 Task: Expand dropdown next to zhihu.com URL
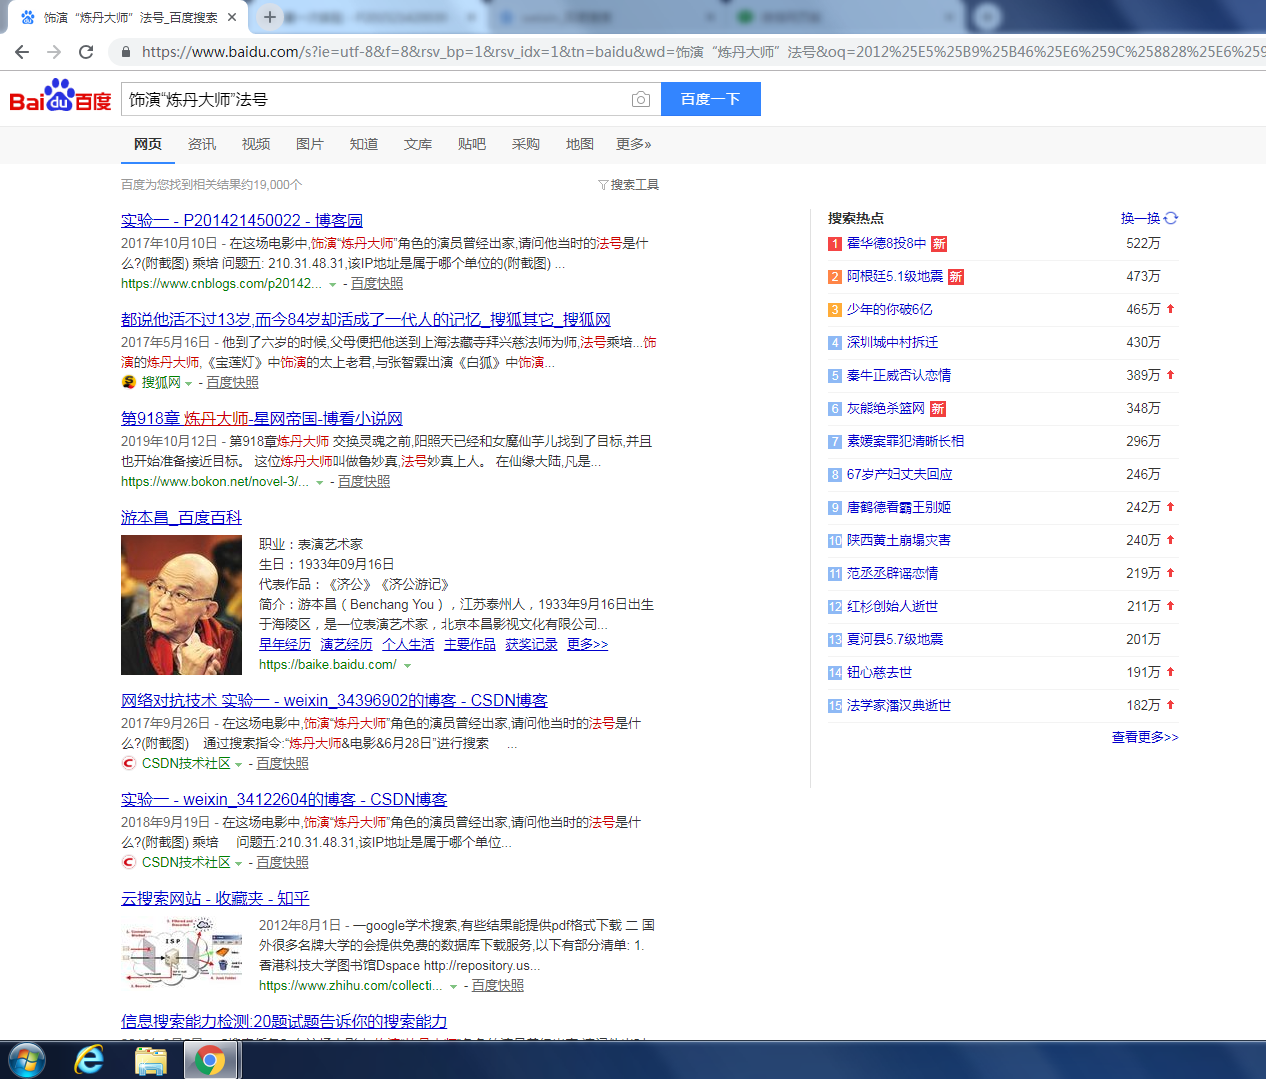(454, 987)
